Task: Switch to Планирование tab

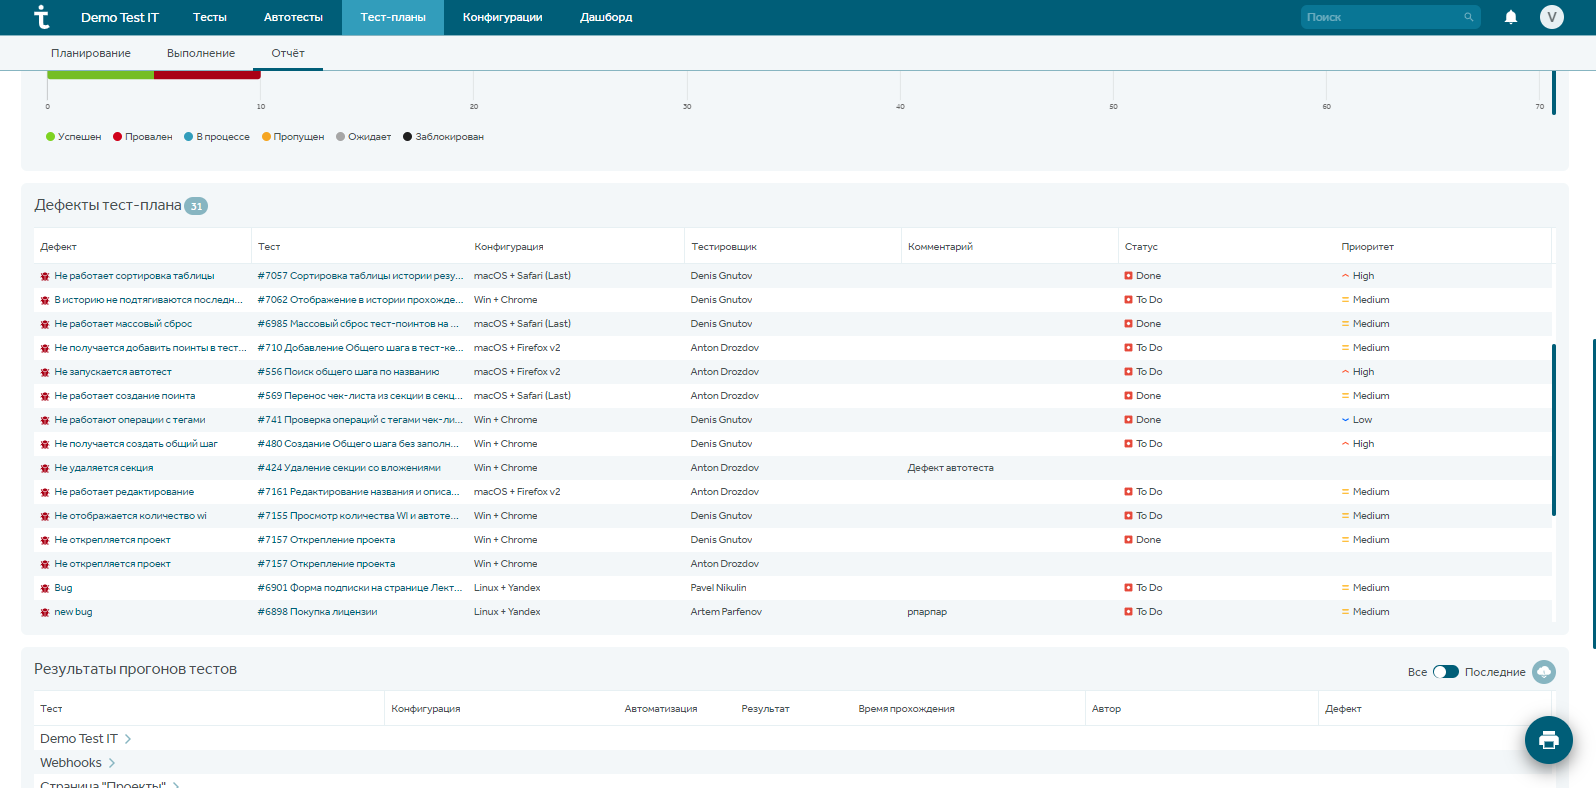Action: coord(91,53)
